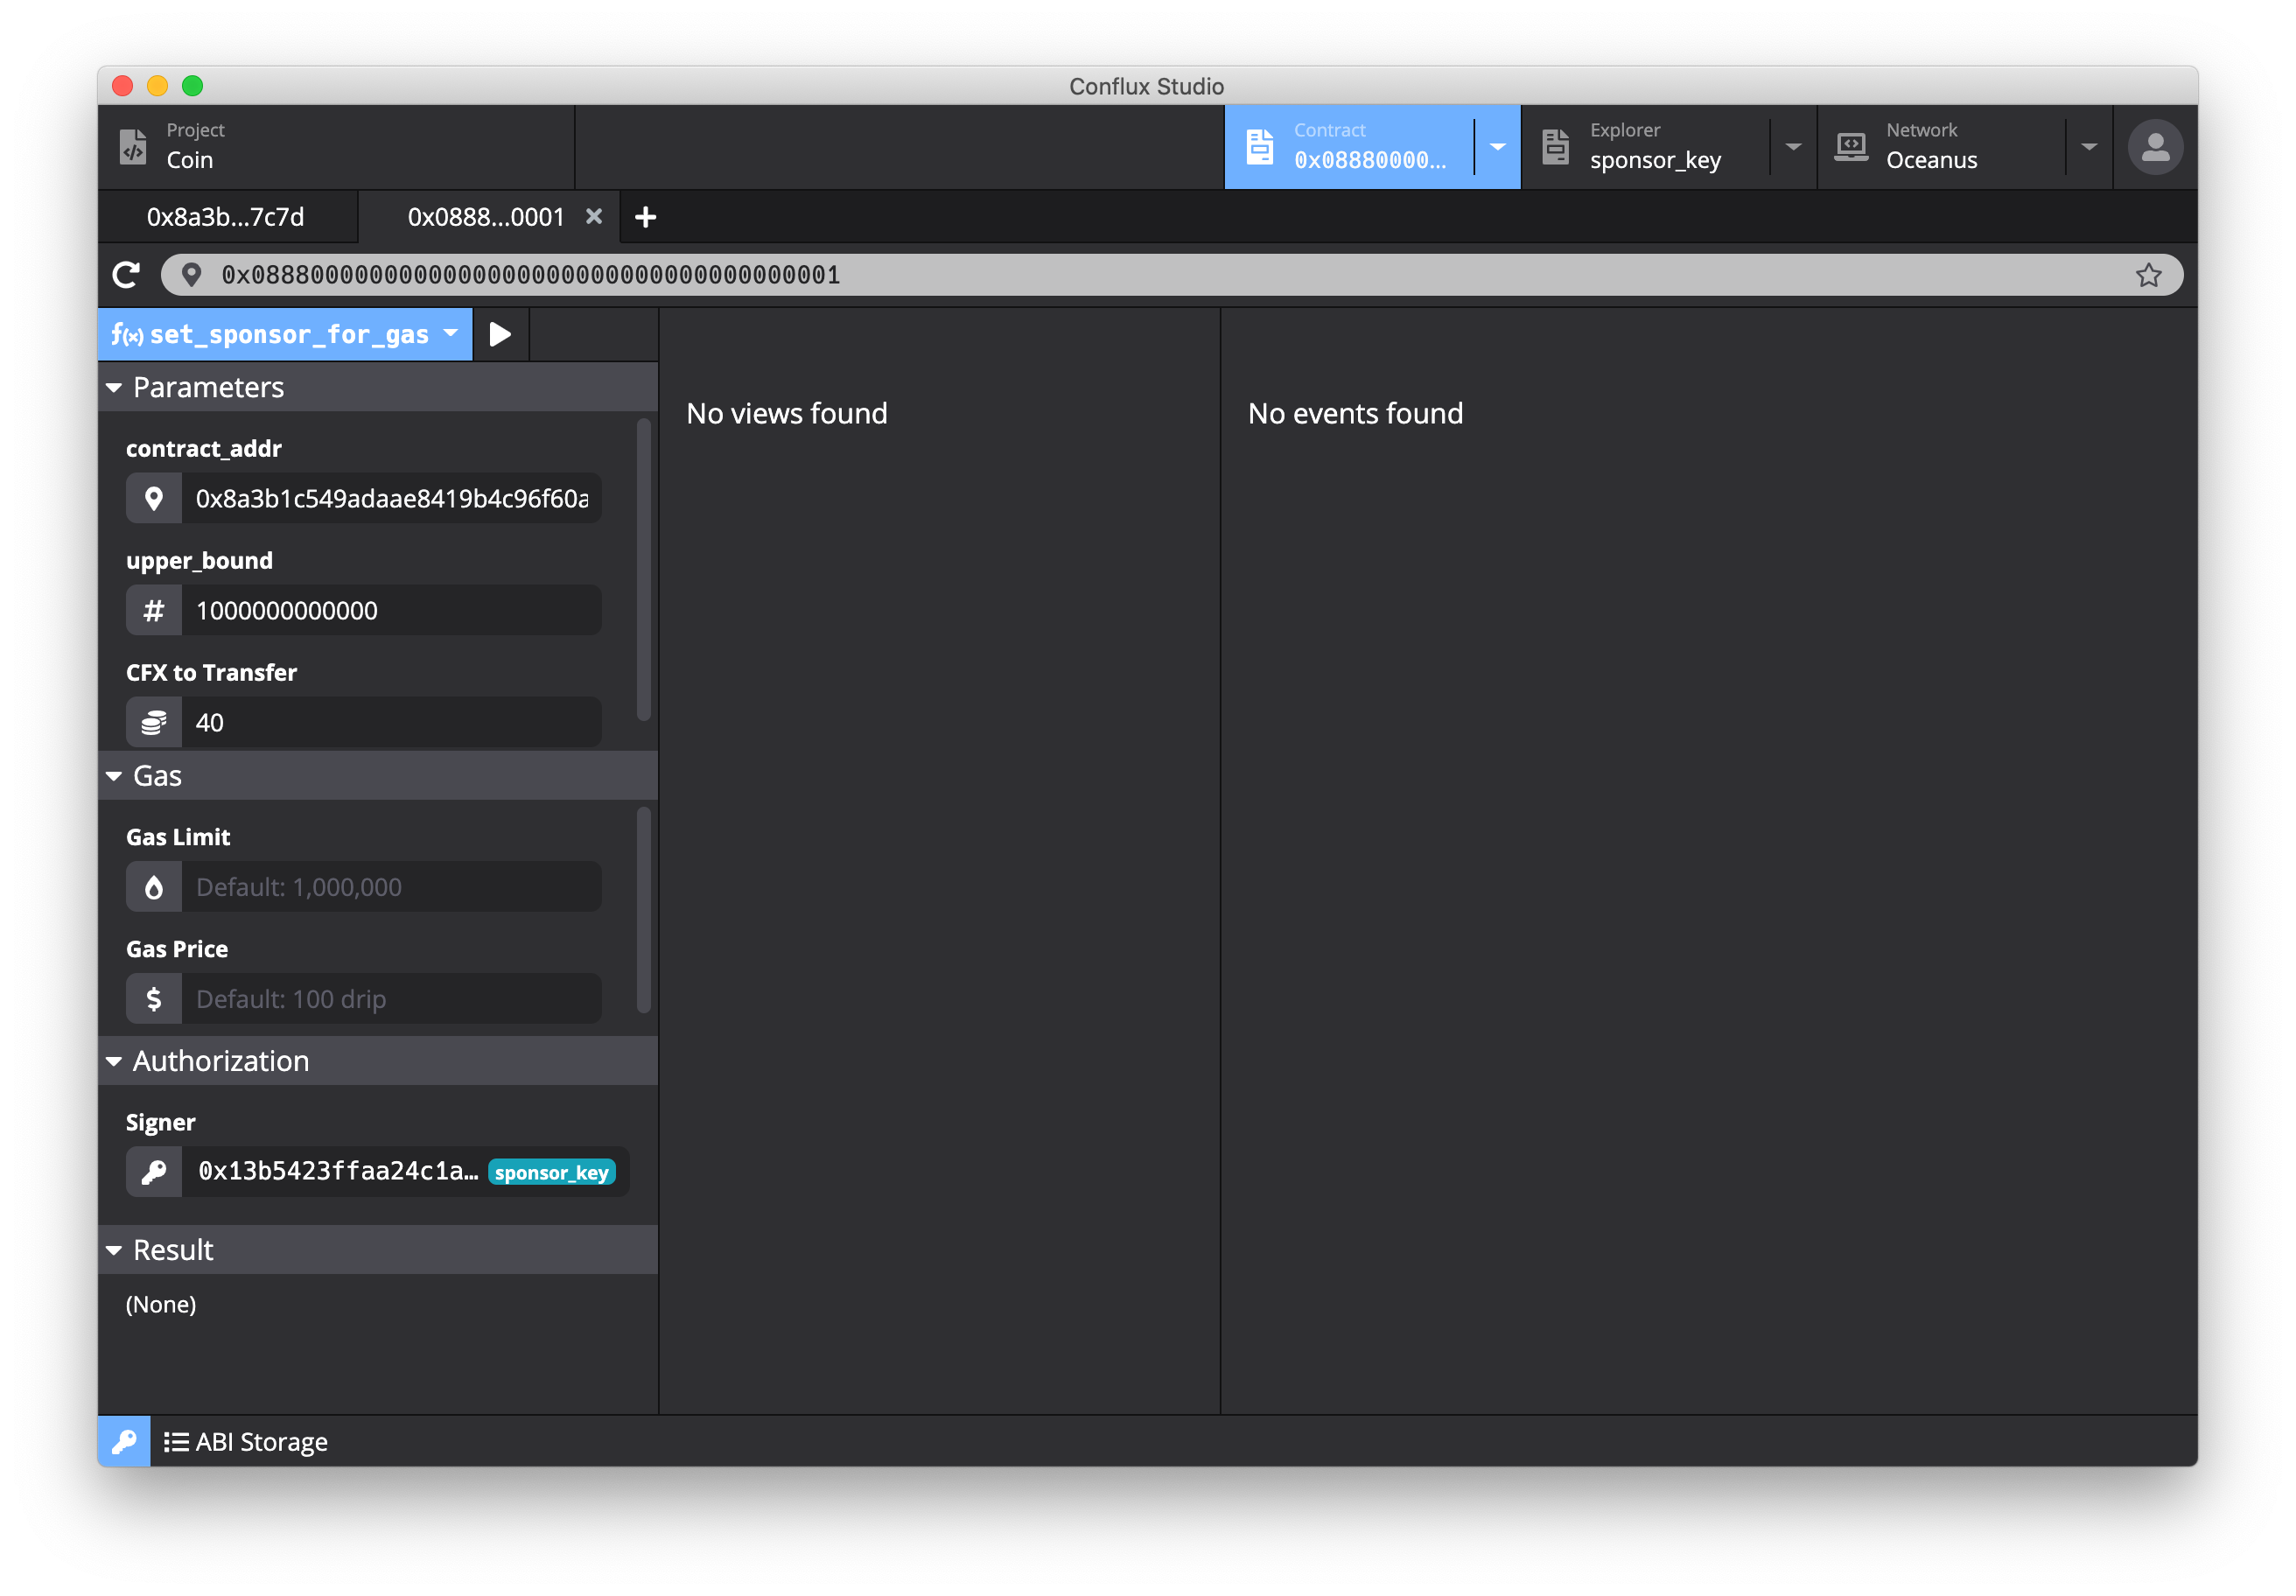2296x1596 pixels.
Task: Open the user profile avatar
Action: click(2154, 147)
